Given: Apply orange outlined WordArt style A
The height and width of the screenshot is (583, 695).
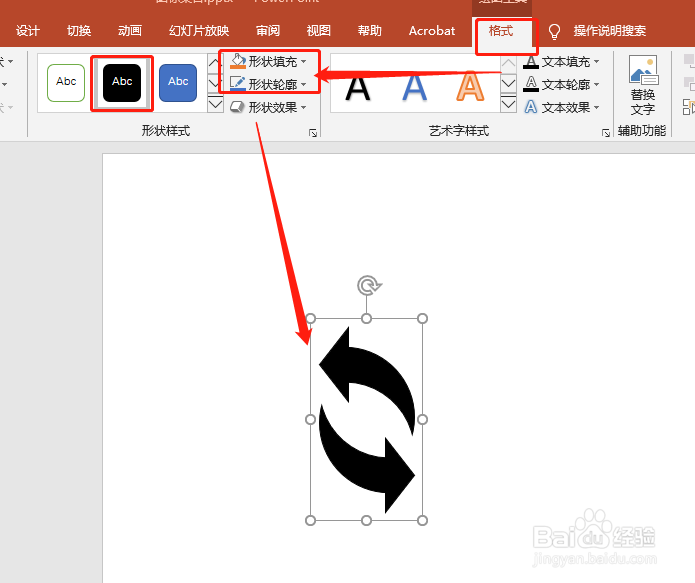Looking at the screenshot, I should 470,87.
